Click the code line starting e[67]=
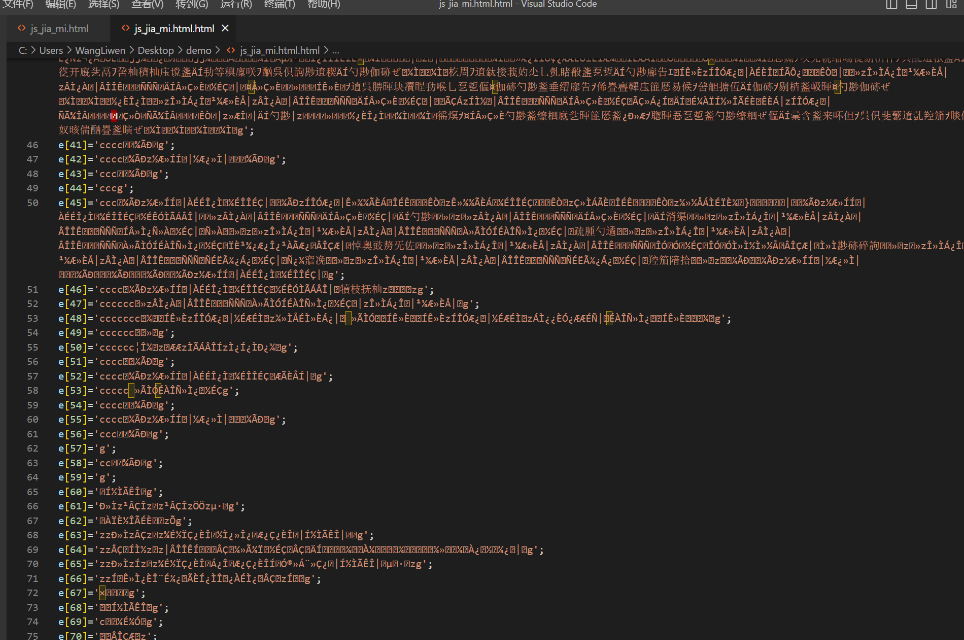The image size is (964, 640). 102,593
